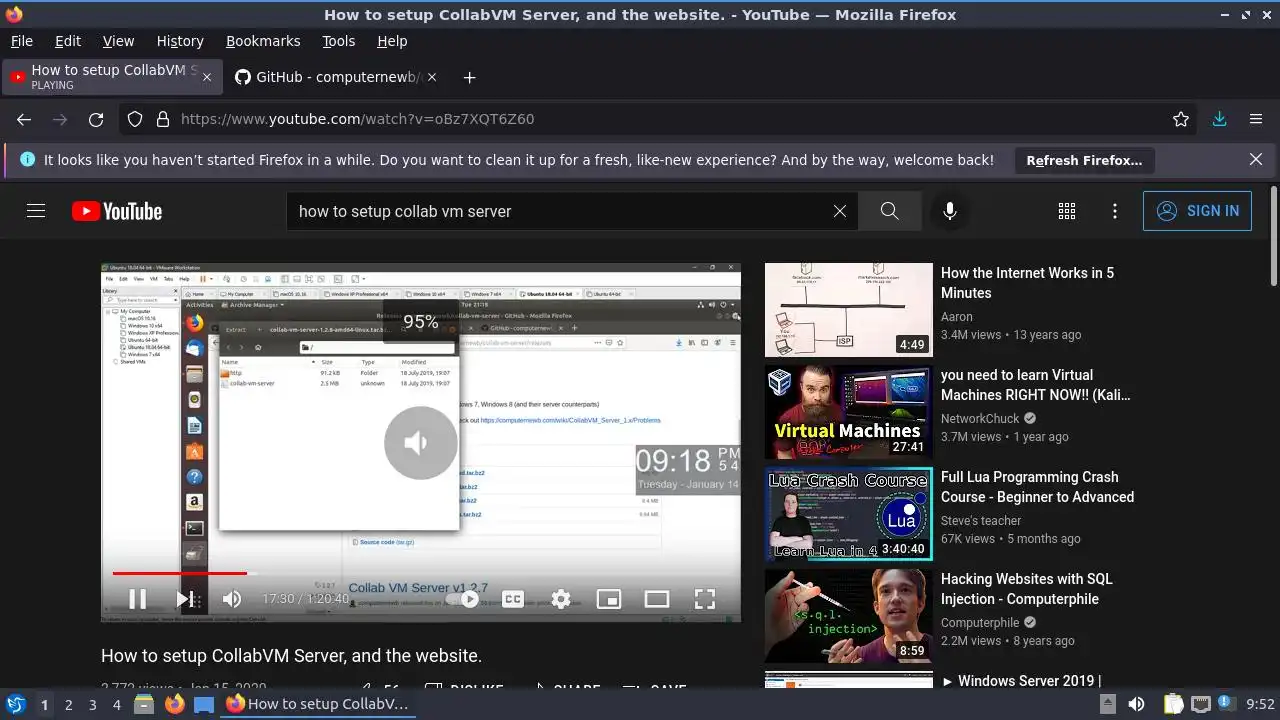
Task: Skip to the next video
Action: pos(185,599)
